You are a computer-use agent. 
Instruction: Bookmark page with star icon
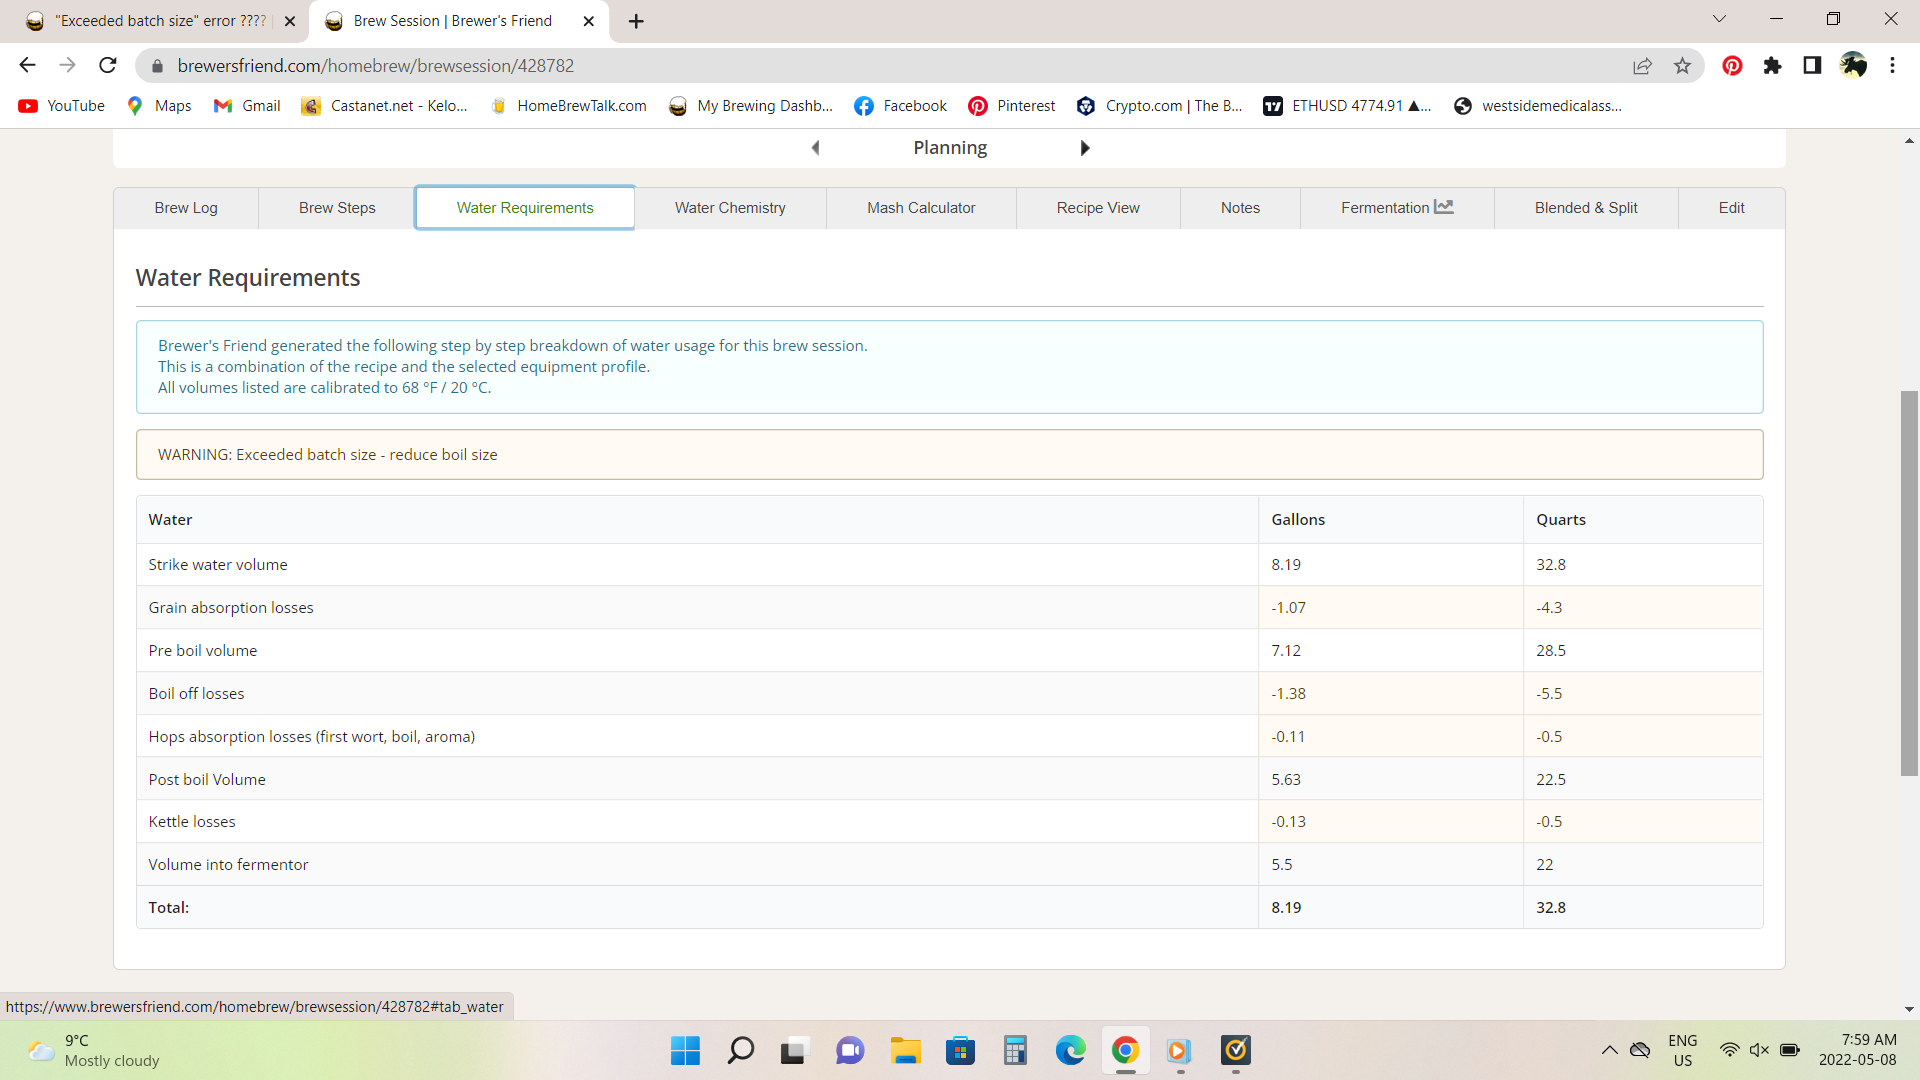pos(1682,66)
